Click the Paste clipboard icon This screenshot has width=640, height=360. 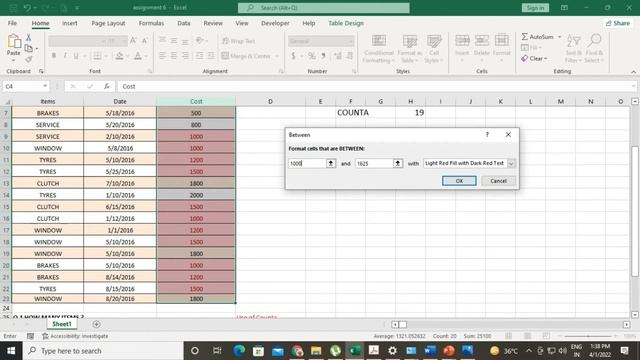[13, 42]
